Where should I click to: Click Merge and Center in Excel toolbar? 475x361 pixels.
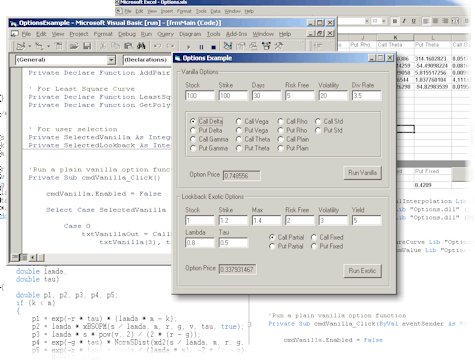pyautogui.click(x=455, y=21)
